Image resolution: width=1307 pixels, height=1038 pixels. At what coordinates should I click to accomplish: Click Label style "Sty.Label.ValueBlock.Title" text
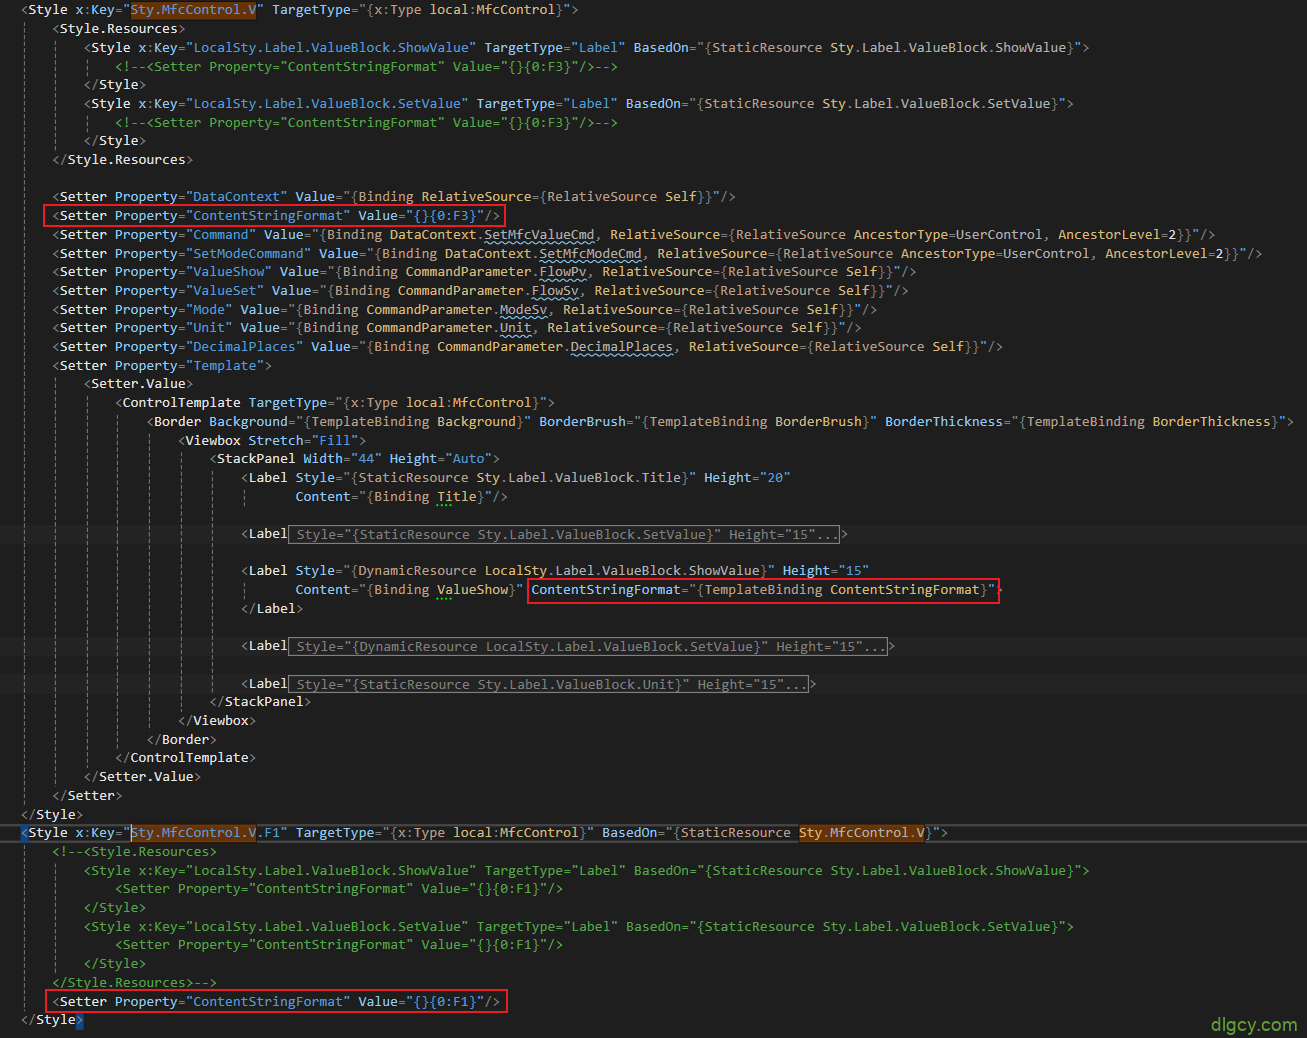pos(578,478)
